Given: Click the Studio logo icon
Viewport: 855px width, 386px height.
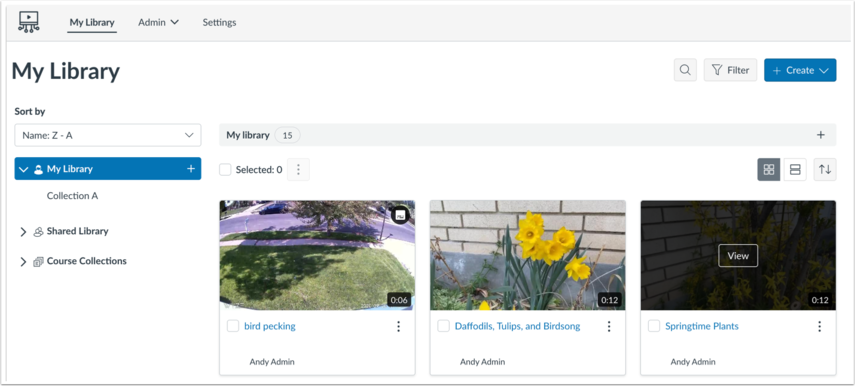Looking at the screenshot, I should pyautogui.click(x=28, y=22).
